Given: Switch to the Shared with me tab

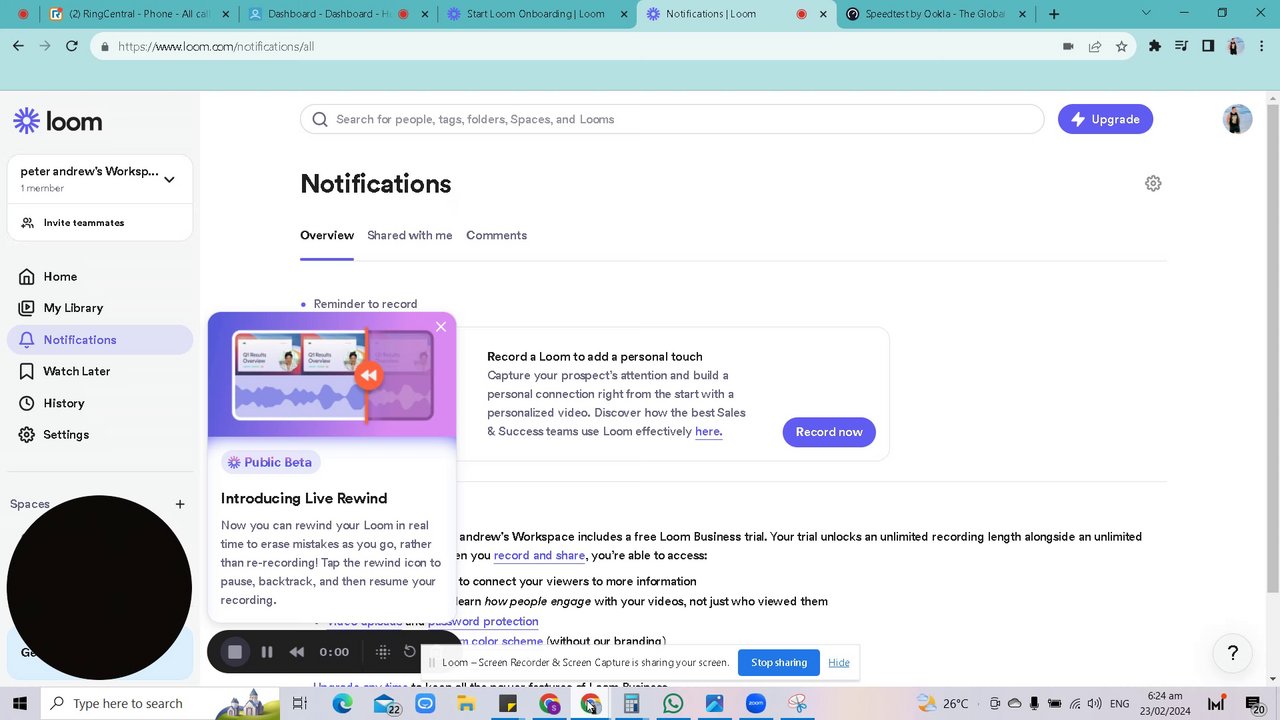Looking at the screenshot, I should [410, 235].
